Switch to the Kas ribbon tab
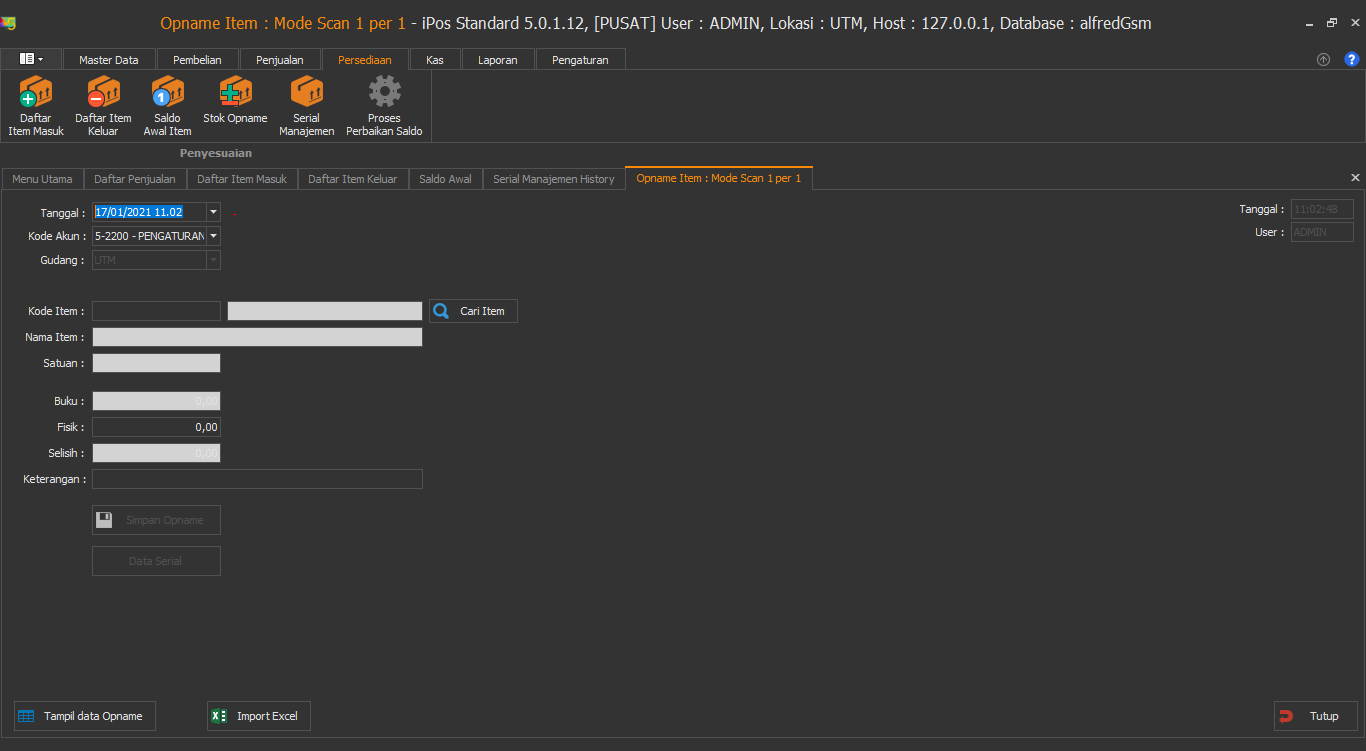Image resolution: width=1366 pixels, height=751 pixels. pos(435,60)
